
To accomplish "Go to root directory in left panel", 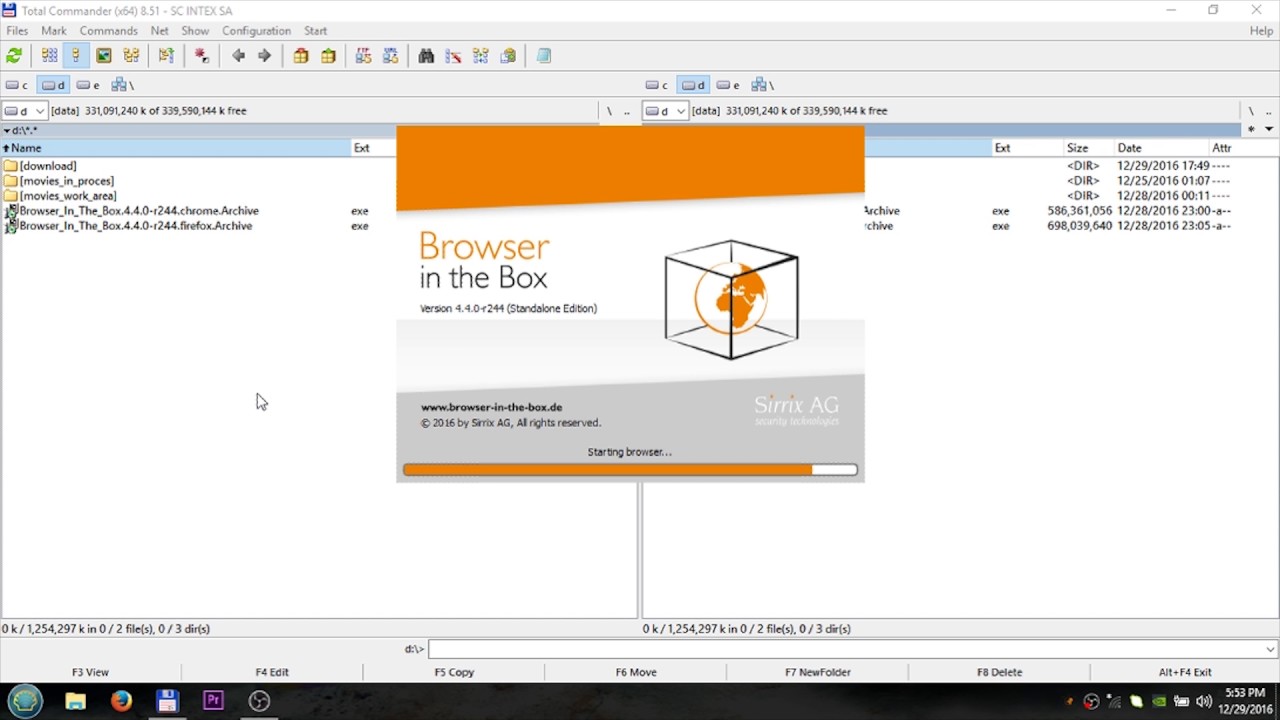I will pyautogui.click(x=609, y=111).
